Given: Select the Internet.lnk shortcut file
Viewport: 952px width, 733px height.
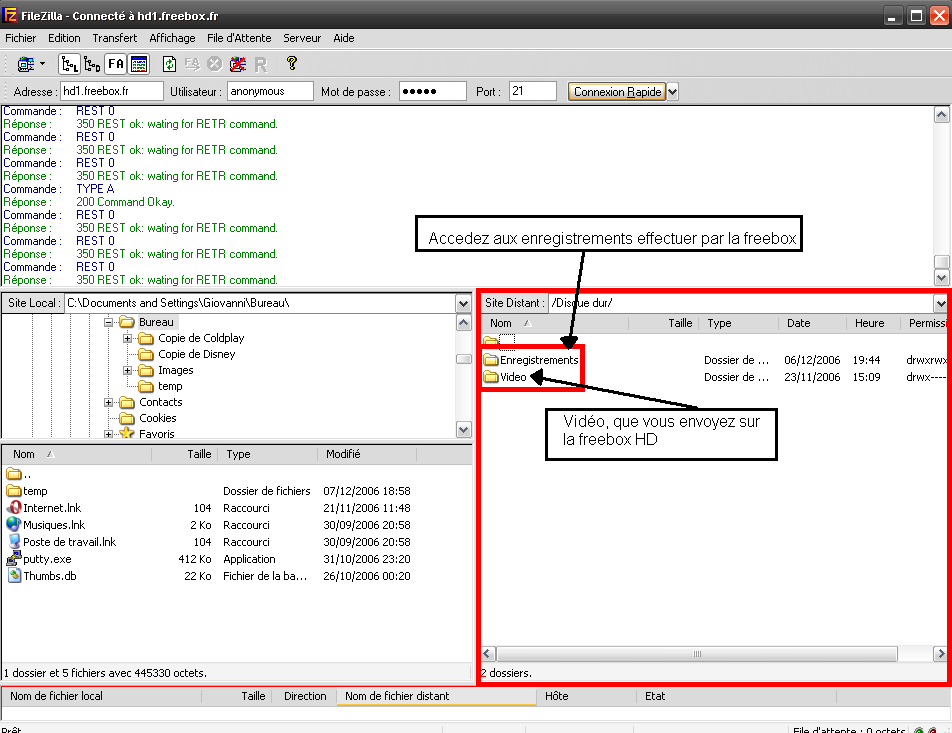Looking at the screenshot, I should [52, 508].
